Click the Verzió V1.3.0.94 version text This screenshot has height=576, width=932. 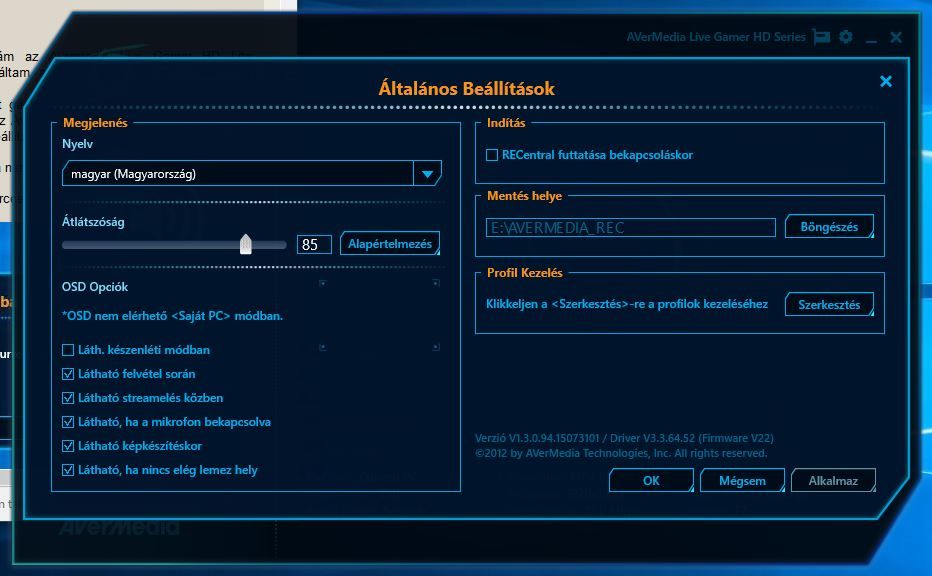(624, 438)
